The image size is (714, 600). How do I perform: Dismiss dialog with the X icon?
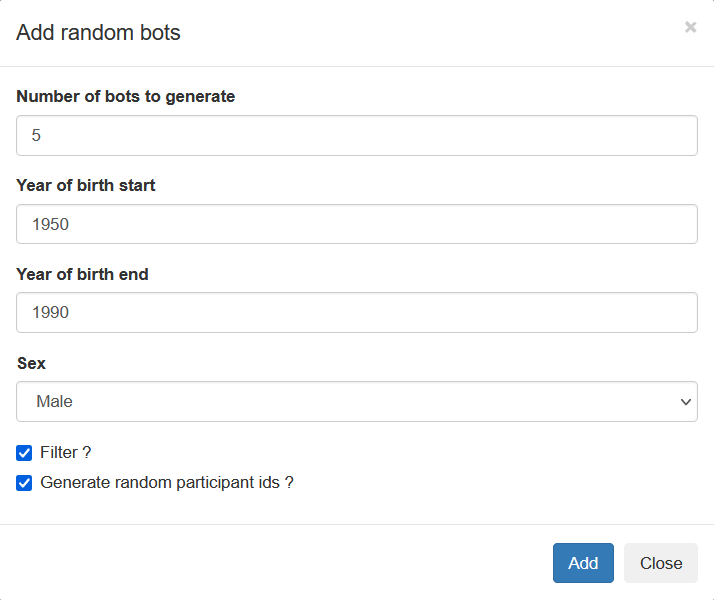coord(690,27)
